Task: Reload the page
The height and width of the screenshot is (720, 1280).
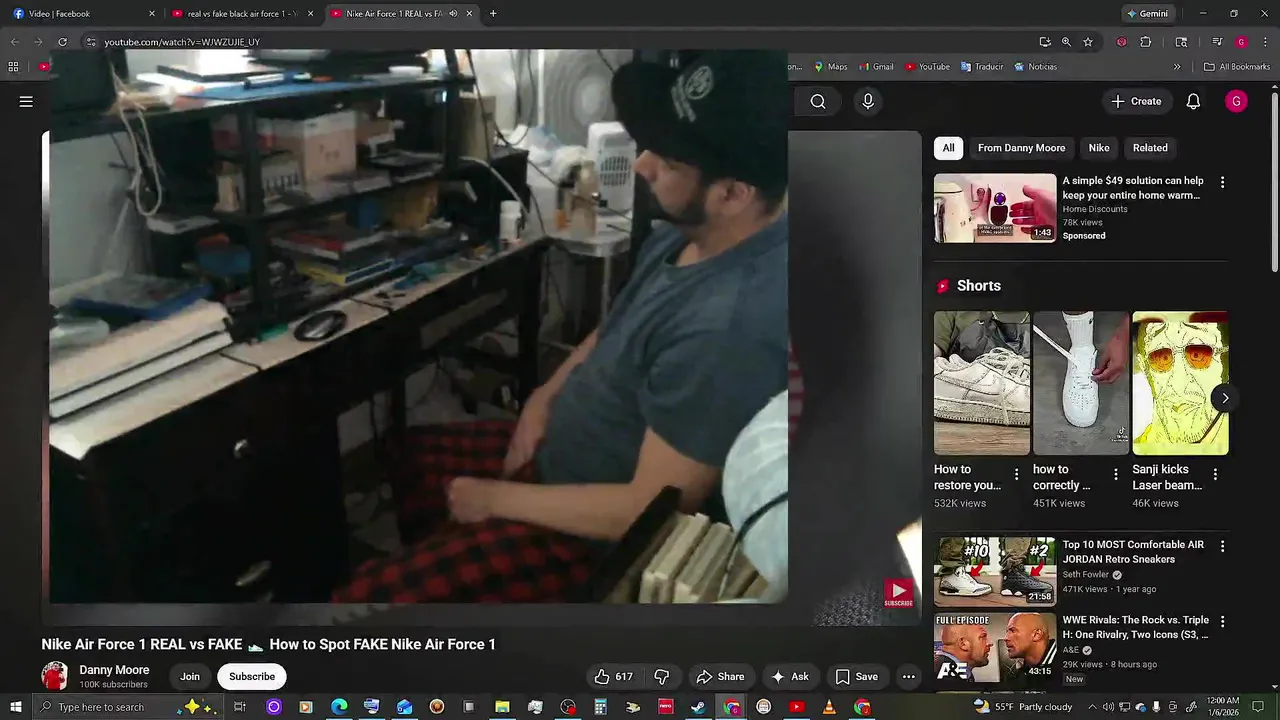Action: pyautogui.click(x=62, y=42)
